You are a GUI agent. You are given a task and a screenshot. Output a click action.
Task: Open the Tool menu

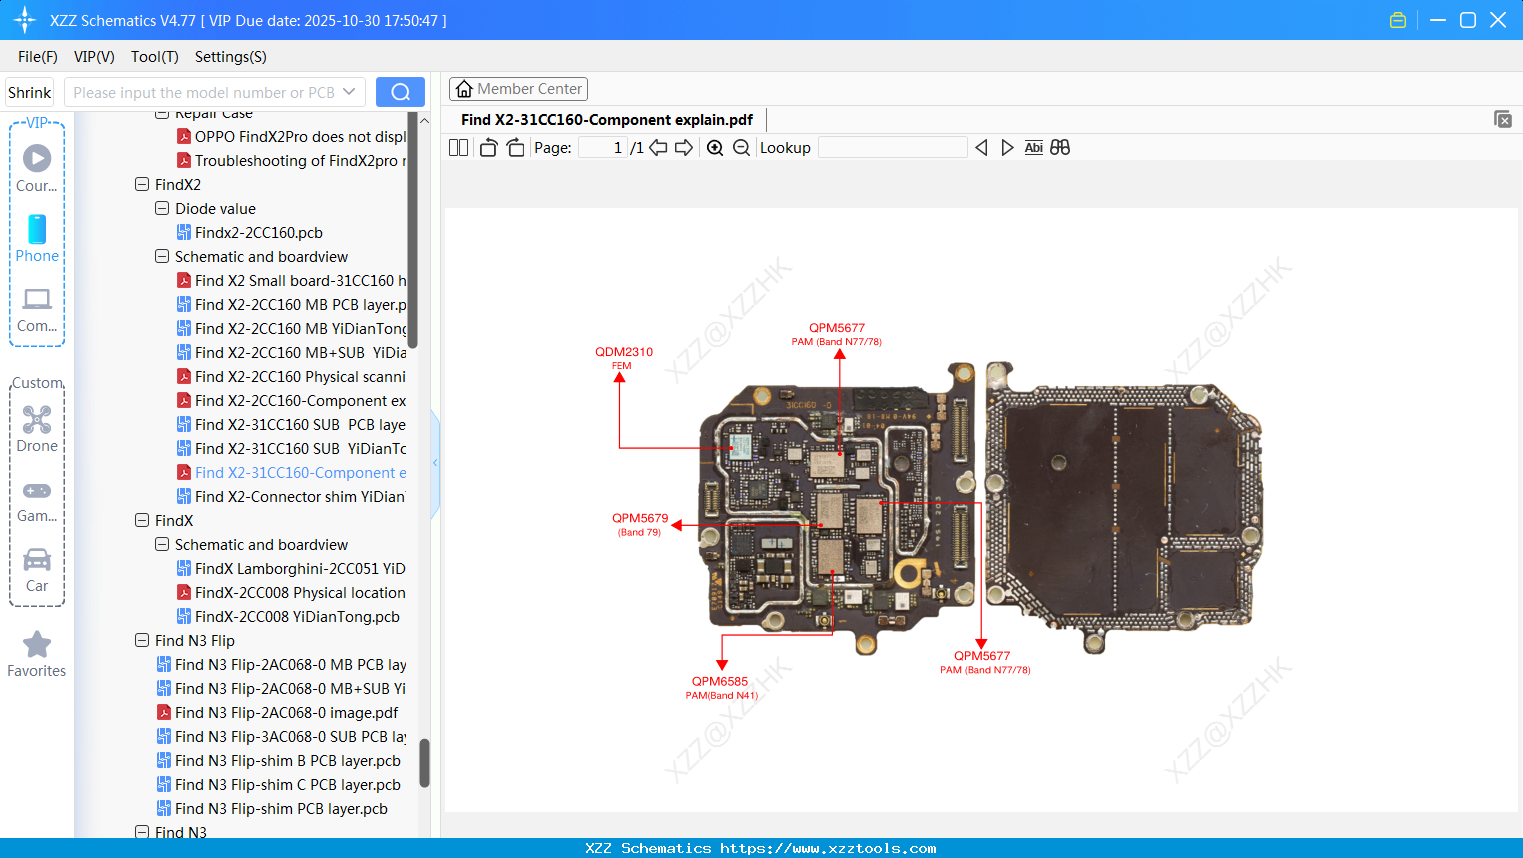154,57
